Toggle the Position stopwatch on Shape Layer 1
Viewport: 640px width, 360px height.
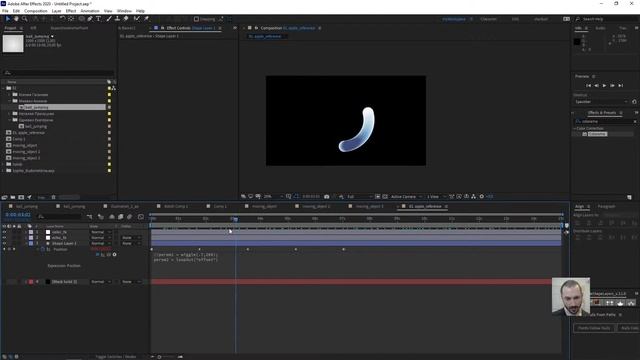[x=43, y=249]
